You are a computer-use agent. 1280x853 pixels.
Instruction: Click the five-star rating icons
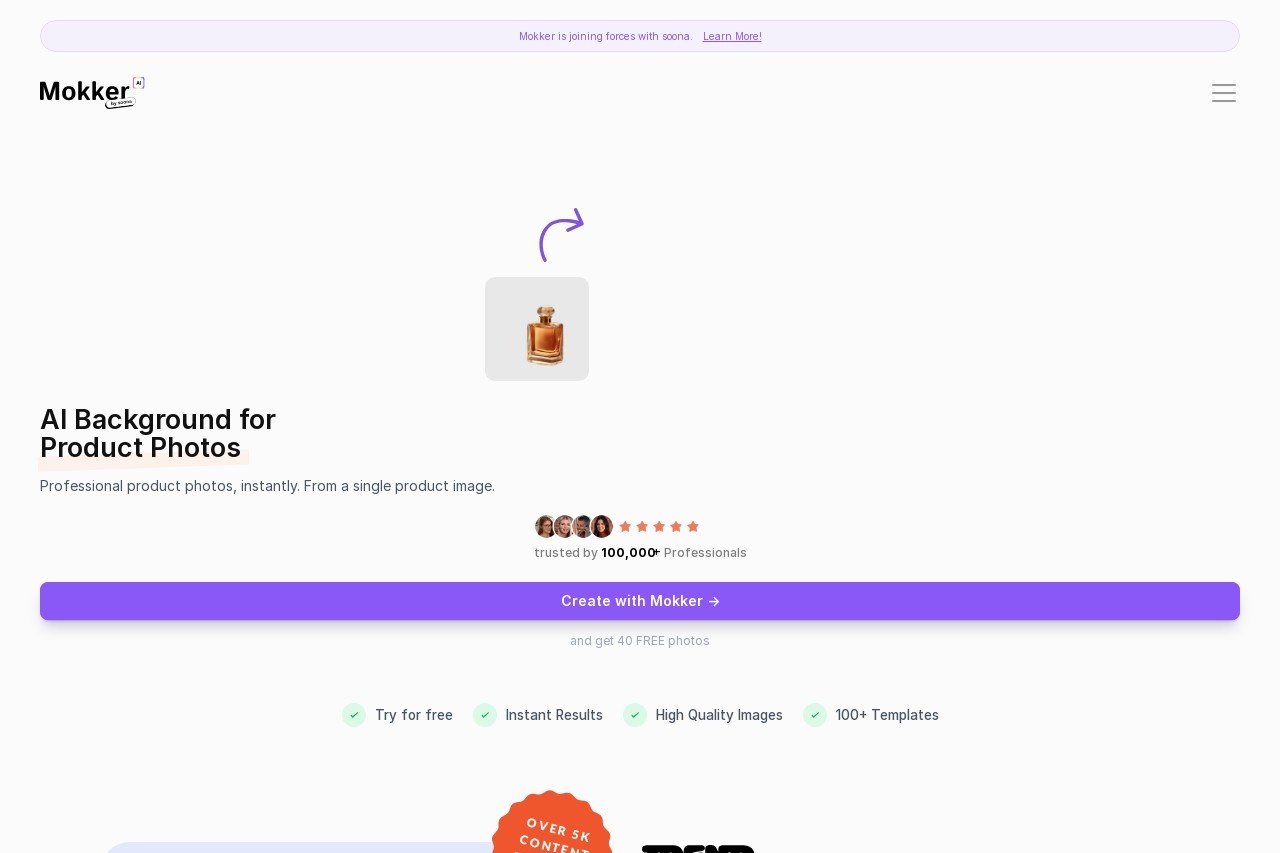pyautogui.click(x=659, y=527)
